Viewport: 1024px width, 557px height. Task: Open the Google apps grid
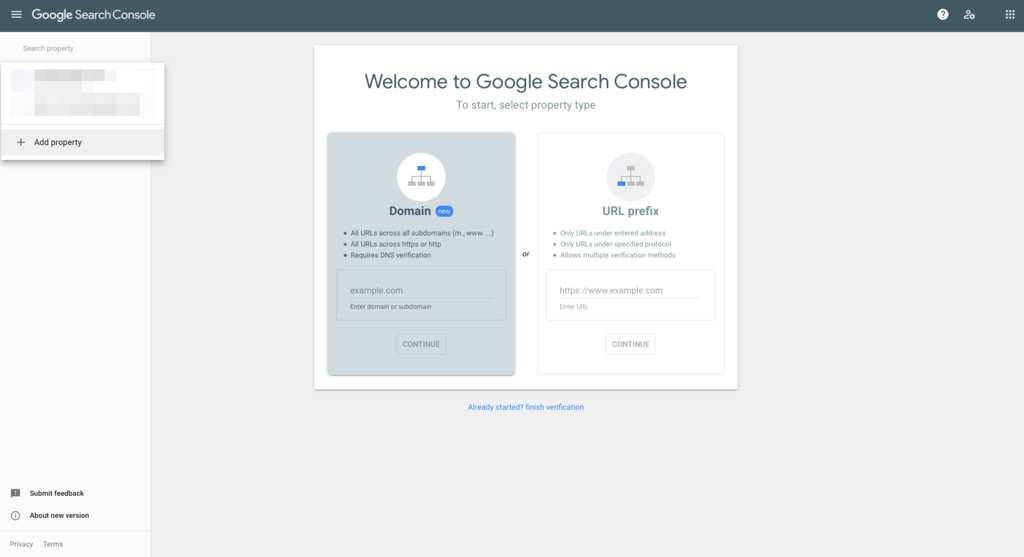1010,14
